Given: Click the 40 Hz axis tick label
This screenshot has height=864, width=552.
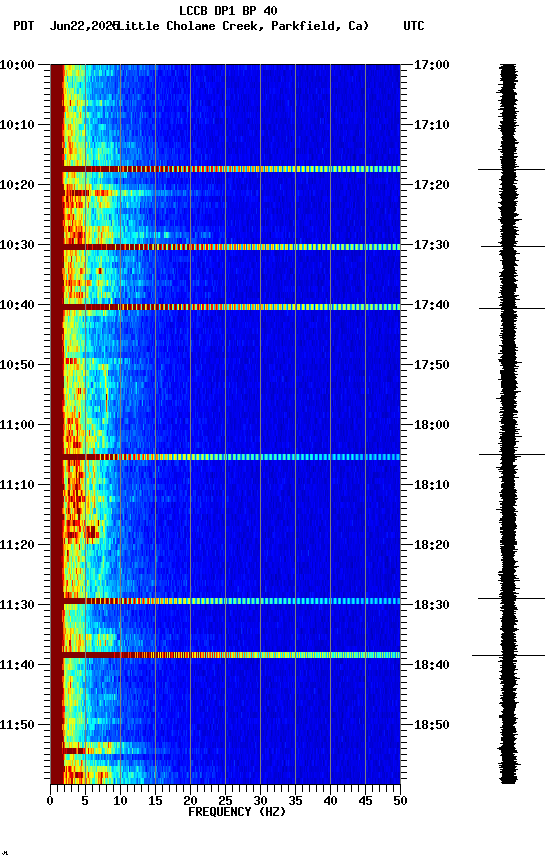Looking at the screenshot, I should click(330, 801).
